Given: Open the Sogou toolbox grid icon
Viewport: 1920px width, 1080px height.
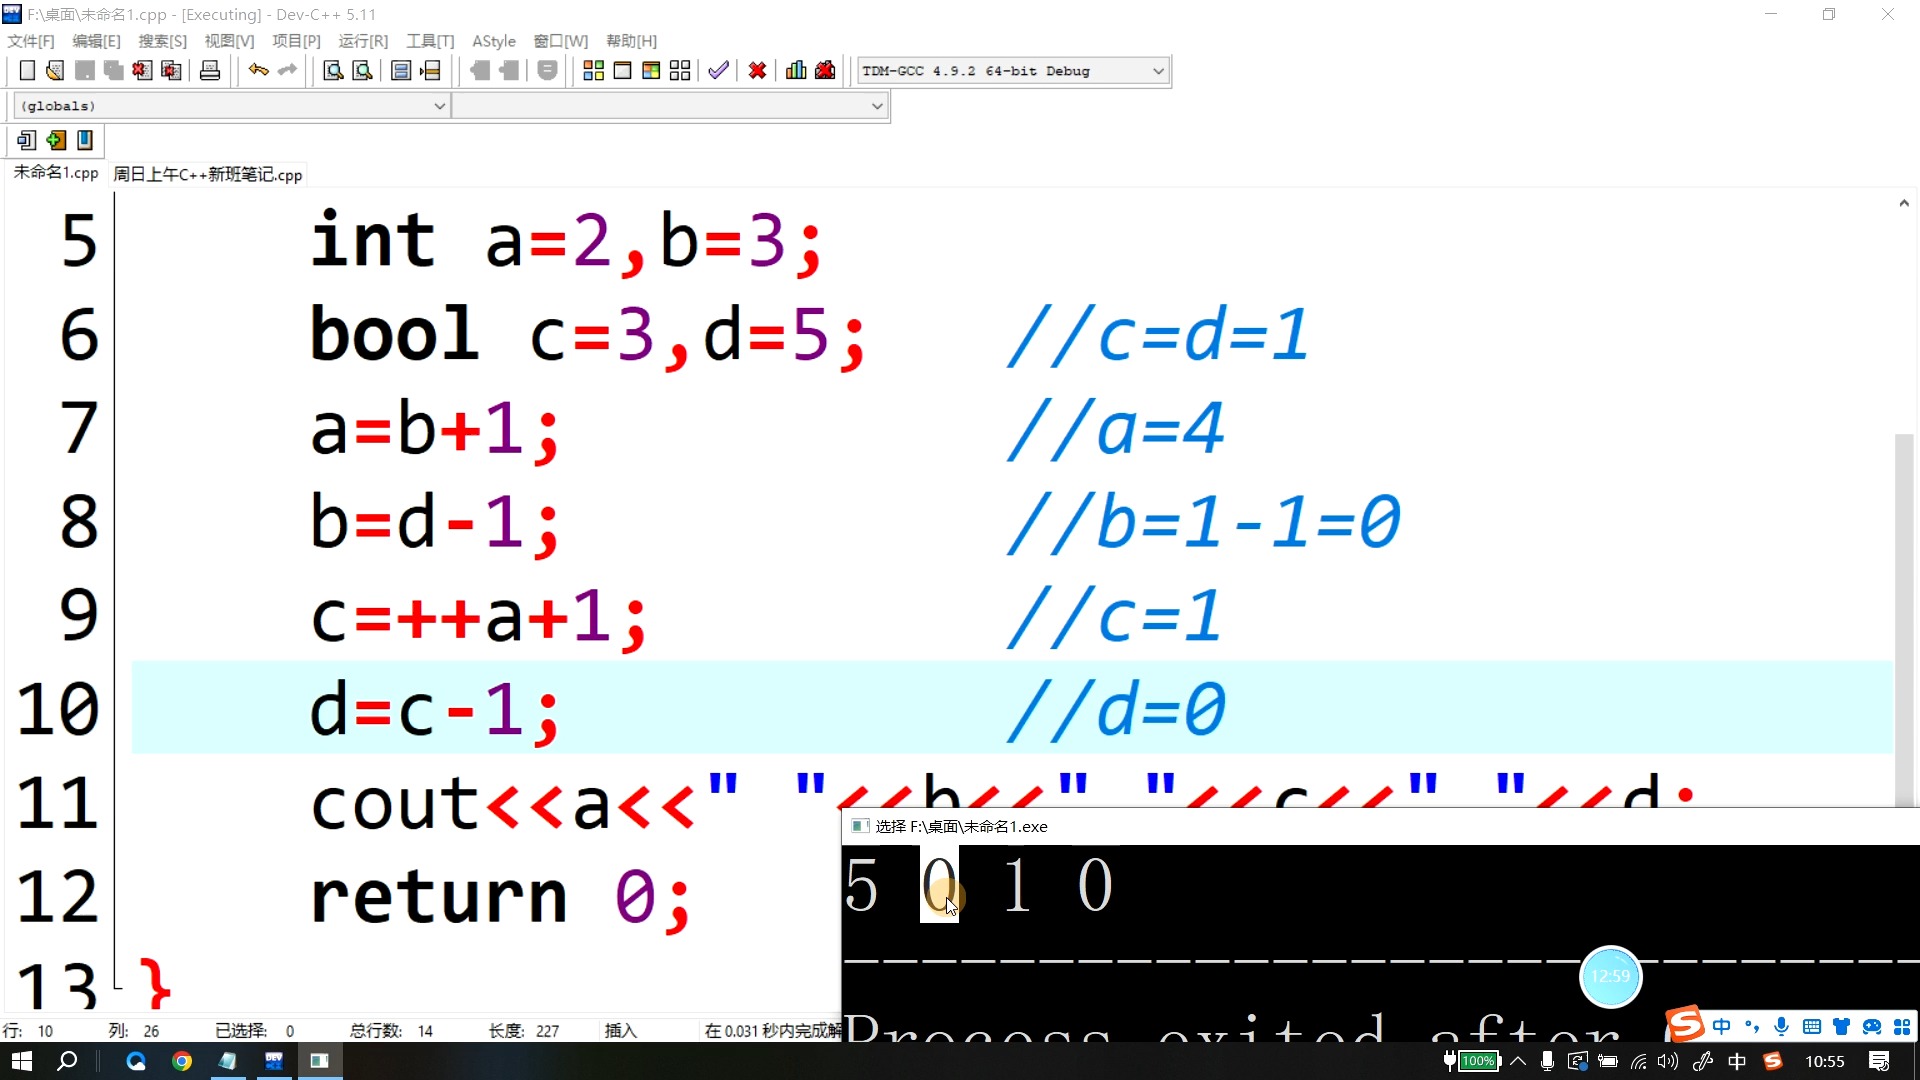Looking at the screenshot, I should coord(1902,1027).
